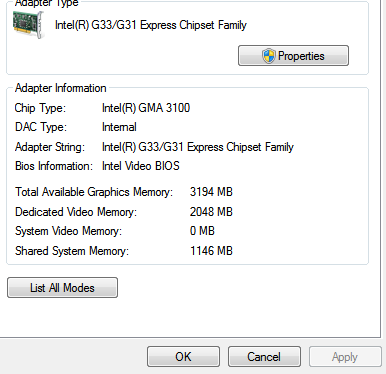Click the greyed-out Apply button
This screenshot has width=386, height=374.
345,357
